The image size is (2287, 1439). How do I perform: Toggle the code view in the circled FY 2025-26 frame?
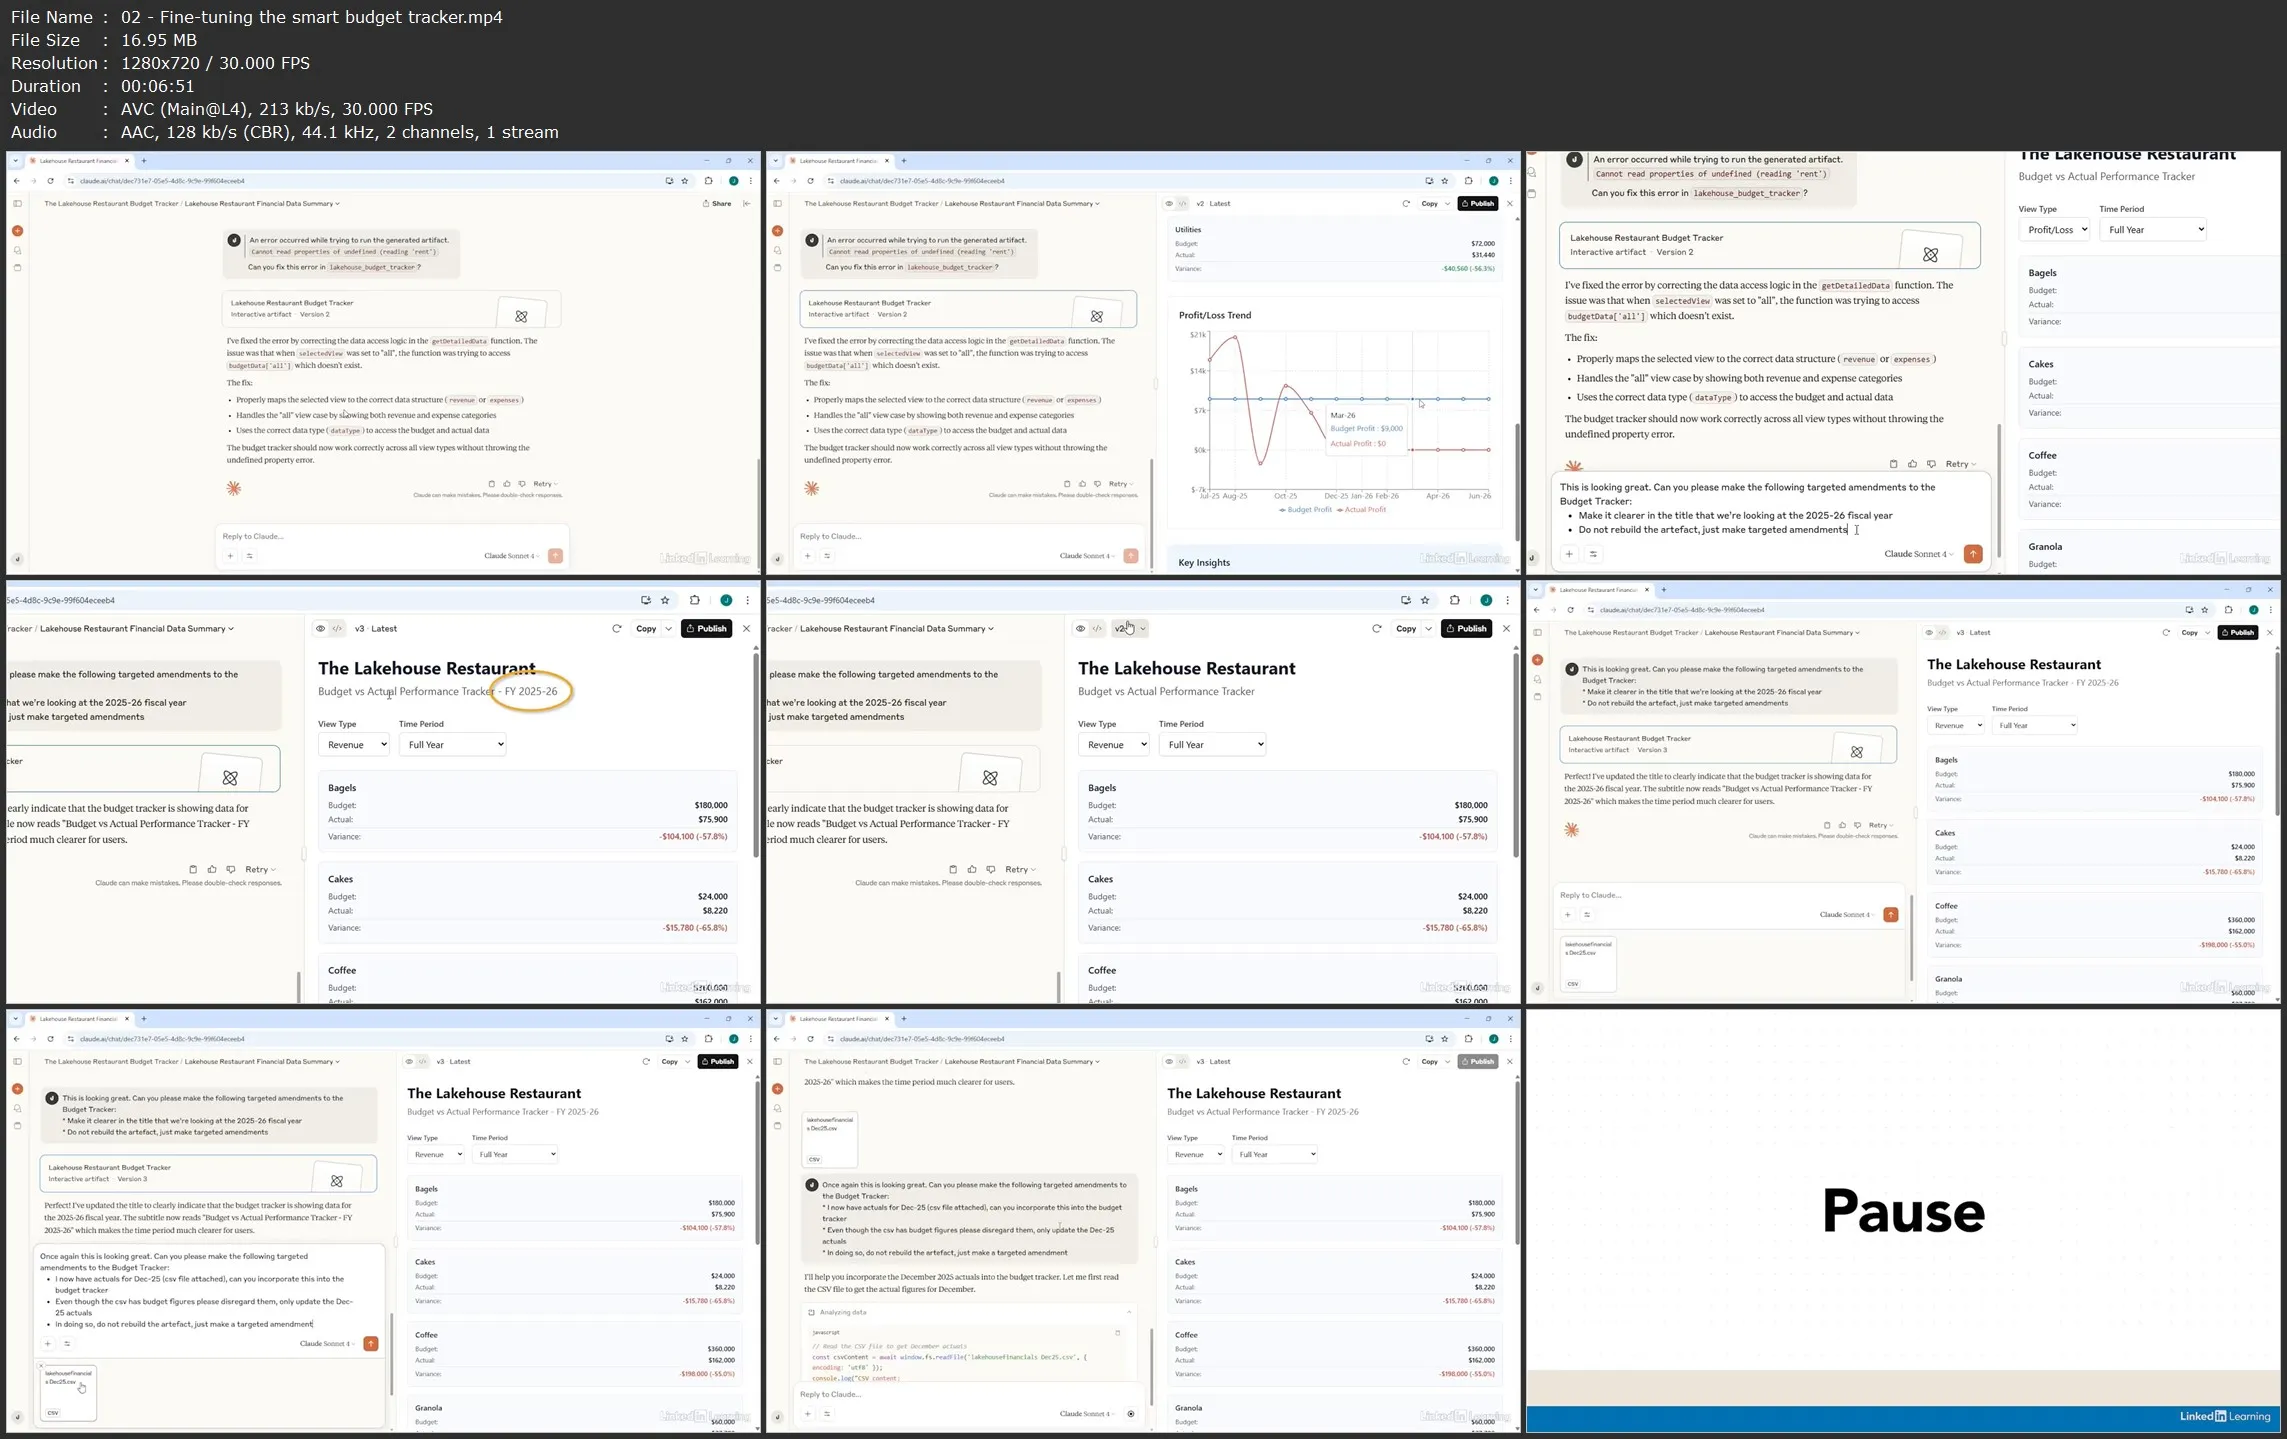pyautogui.click(x=337, y=629)
